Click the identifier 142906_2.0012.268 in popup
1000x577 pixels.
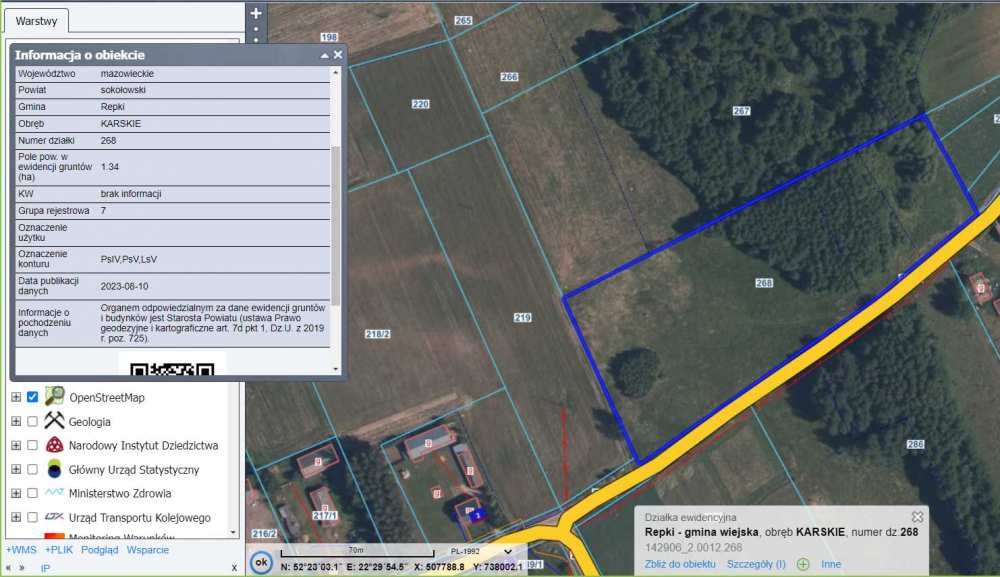[693, 548]
